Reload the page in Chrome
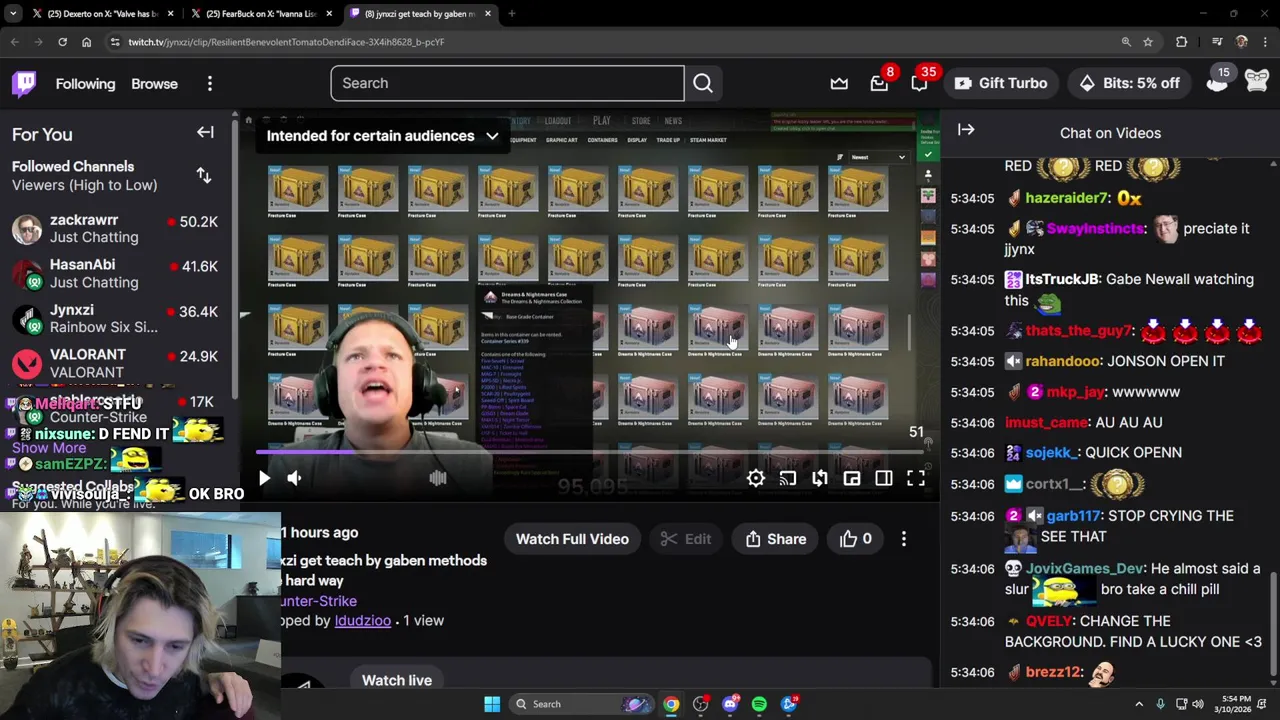The image size is (1280, 720). pos(62,42)
